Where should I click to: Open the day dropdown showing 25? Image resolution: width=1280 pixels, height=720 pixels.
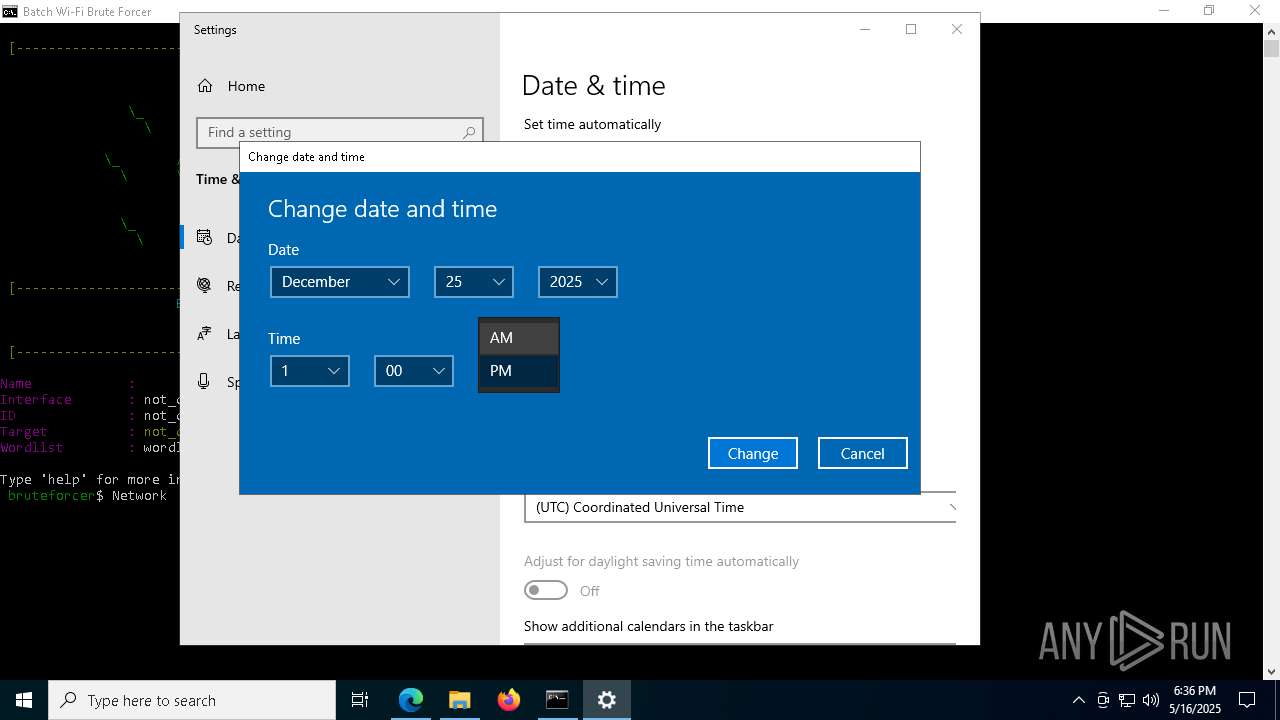point(474,282)
